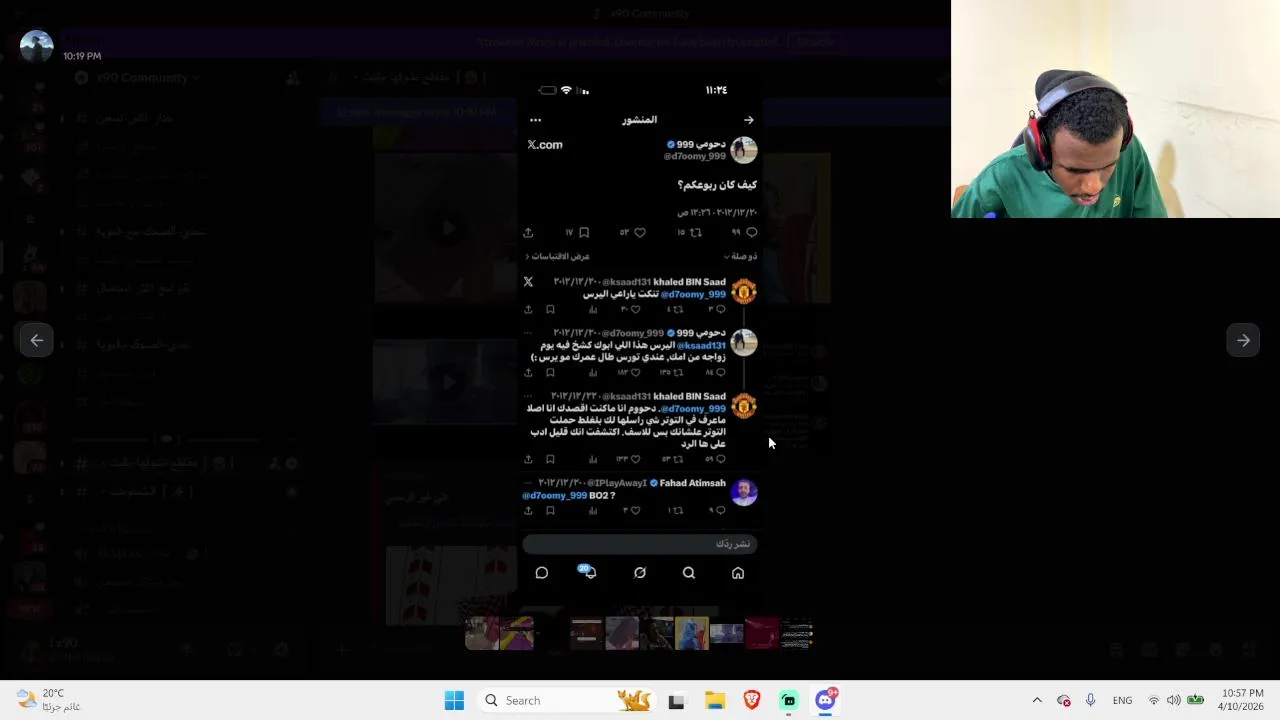
Task: Bookmark the تنكت ياراعي البرس reply
Action: point(550,310)
